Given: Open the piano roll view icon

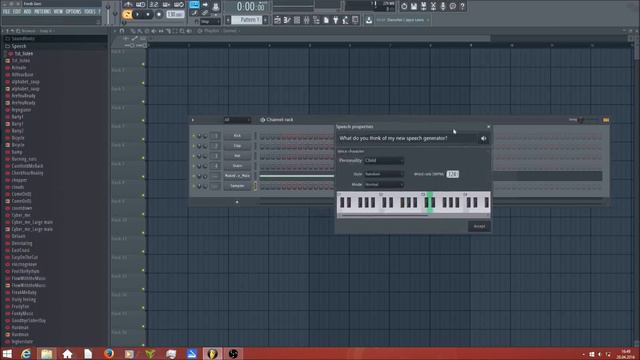Looking at the screenshot, I should coord(287,20).
